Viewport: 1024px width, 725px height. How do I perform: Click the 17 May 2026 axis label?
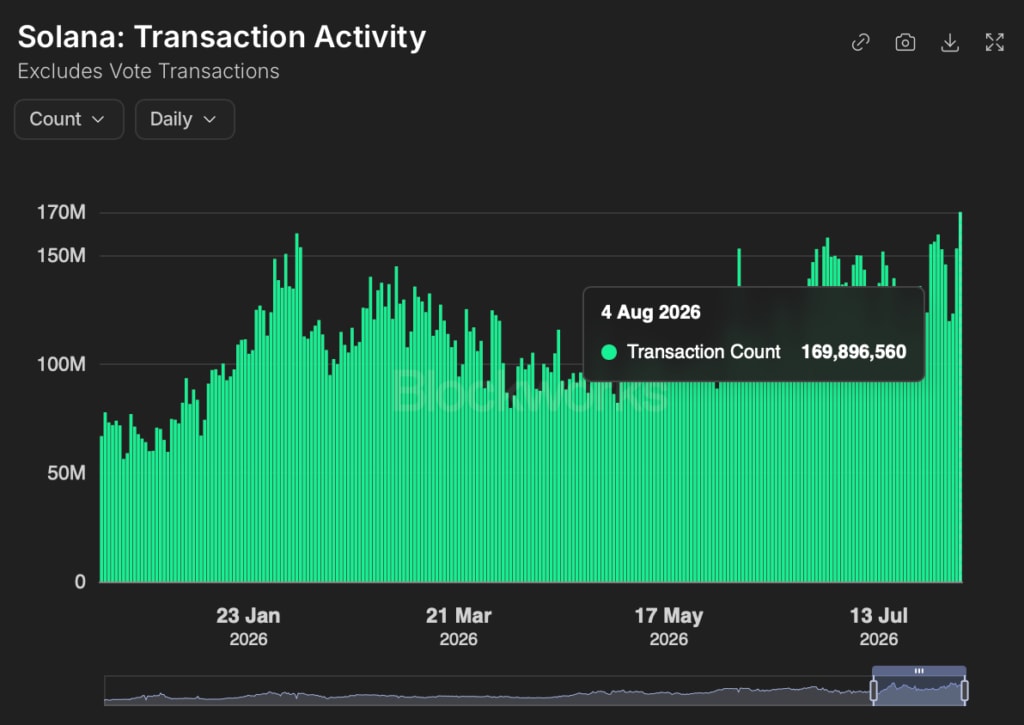click(x=669, y=626)
